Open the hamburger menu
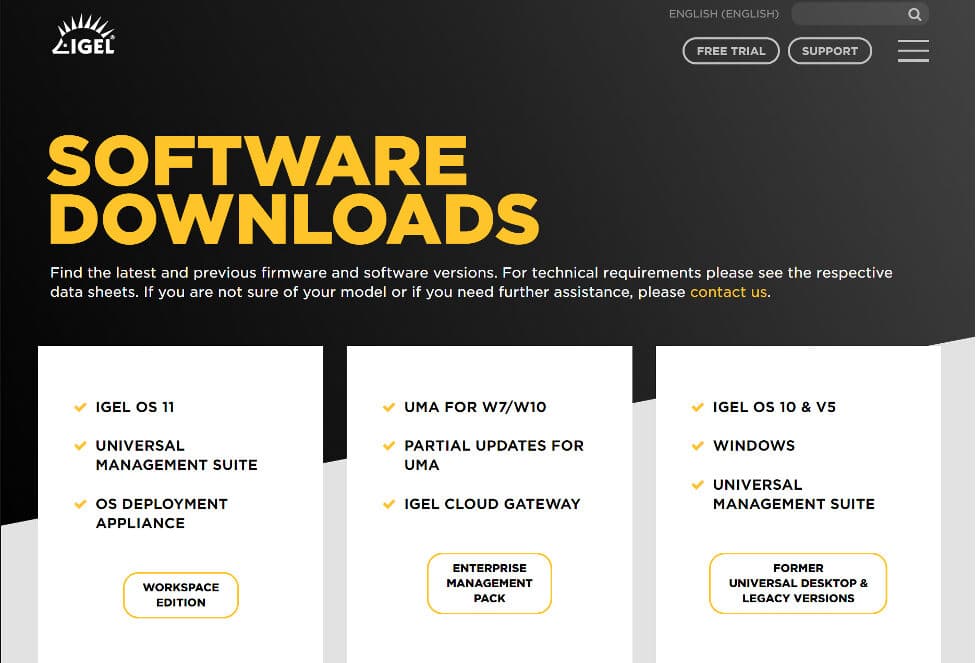The height and width of the screenshot is (663, 977). (913, 51)
